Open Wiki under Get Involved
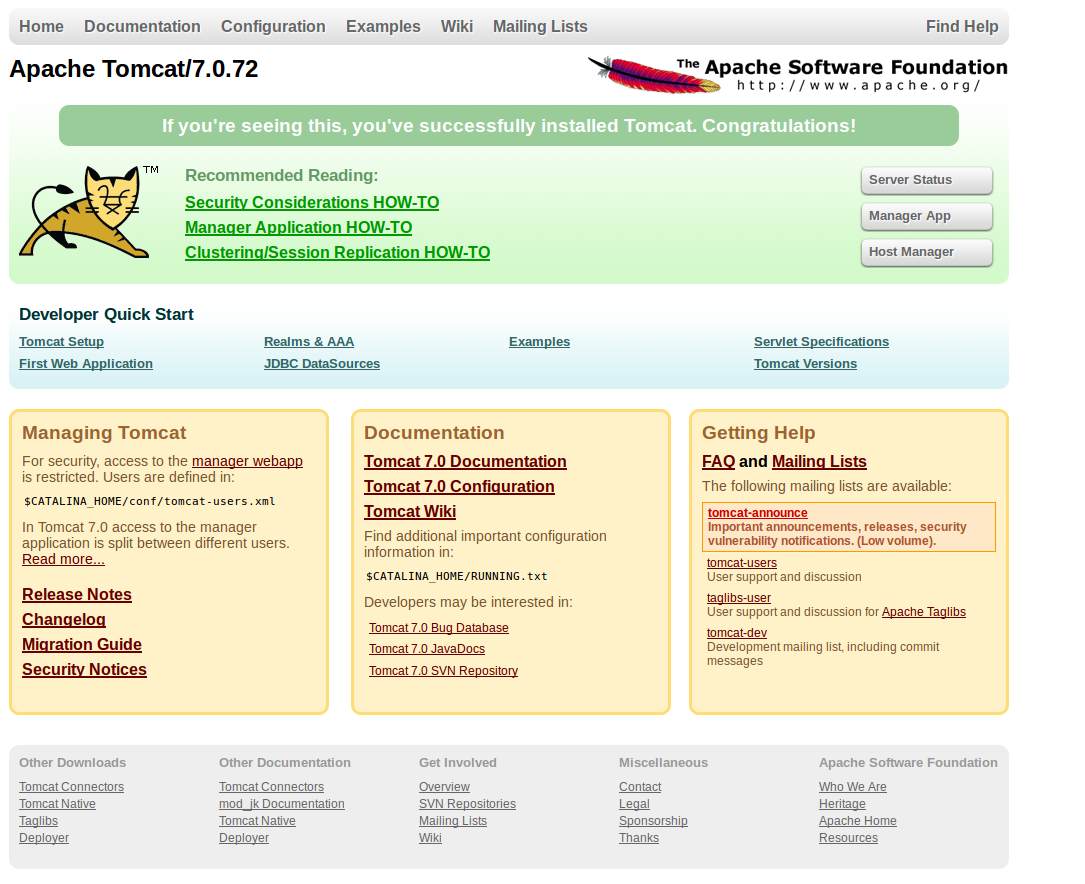This screenshot has height=884, width=1085. pos(430,838)
